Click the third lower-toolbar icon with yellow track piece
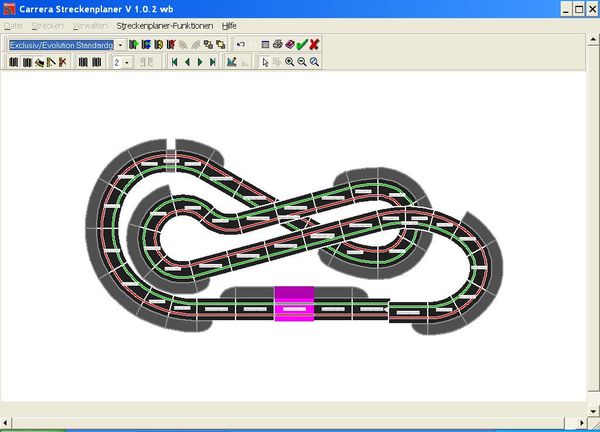Screen dimensions: 600x432 pyautogui.click(x=39, y=62)
